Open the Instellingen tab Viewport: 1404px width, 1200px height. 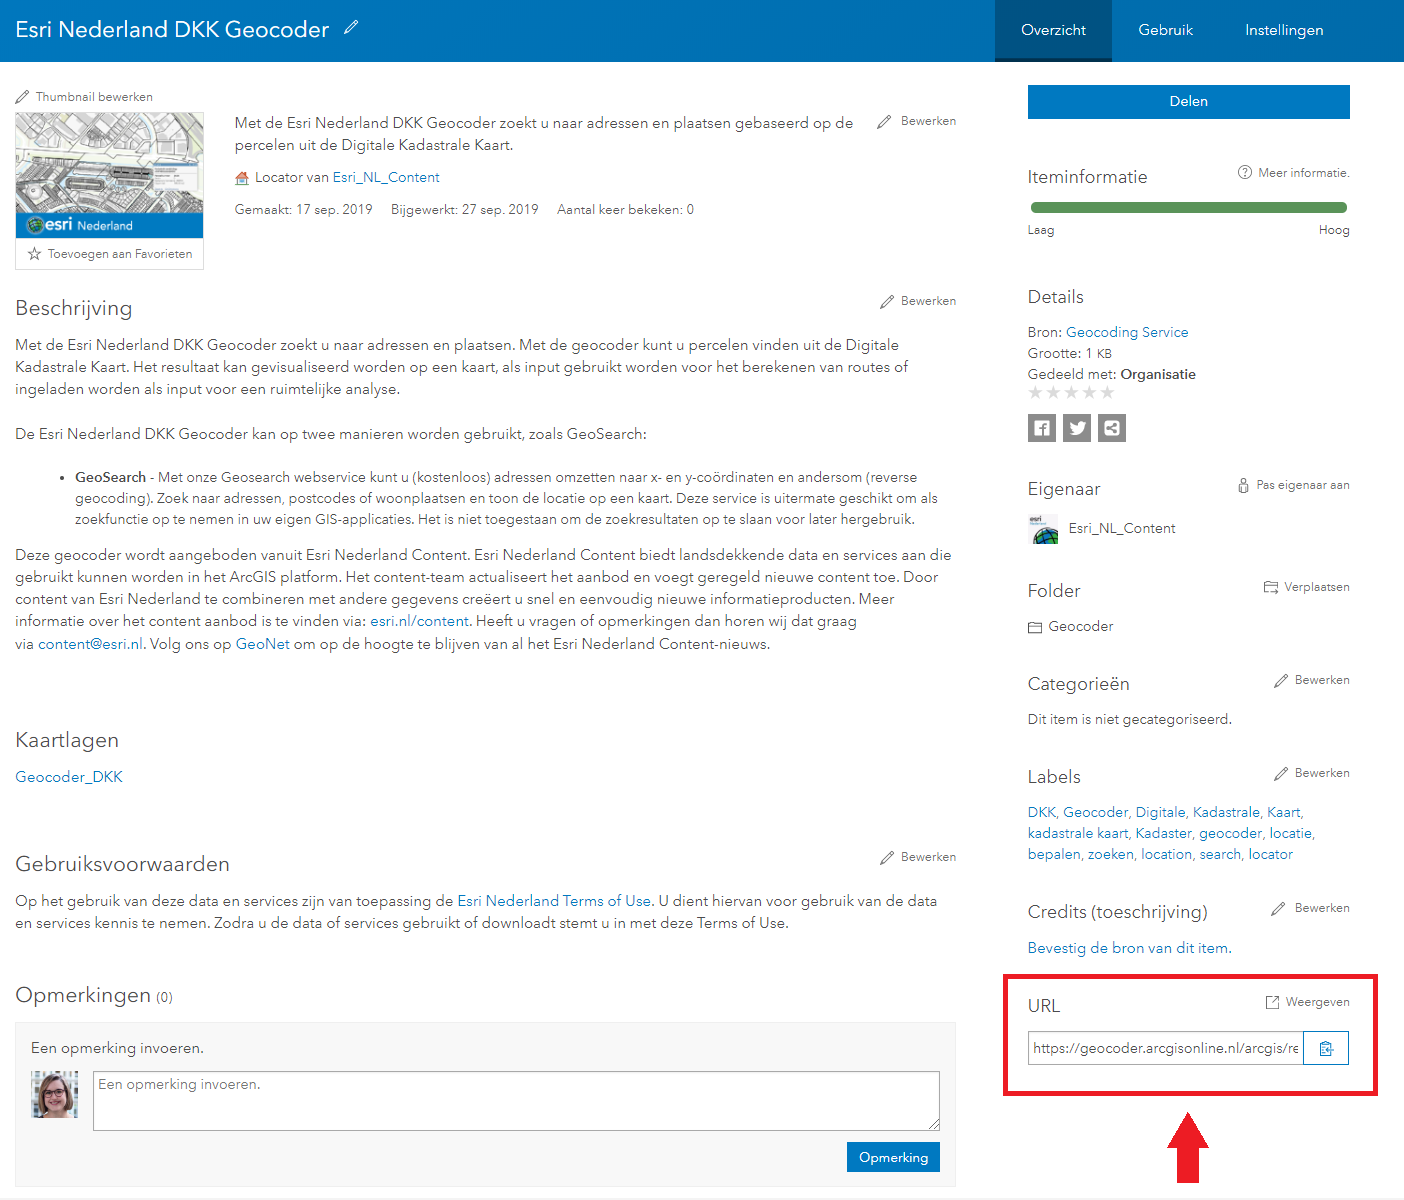[1284, 31]
